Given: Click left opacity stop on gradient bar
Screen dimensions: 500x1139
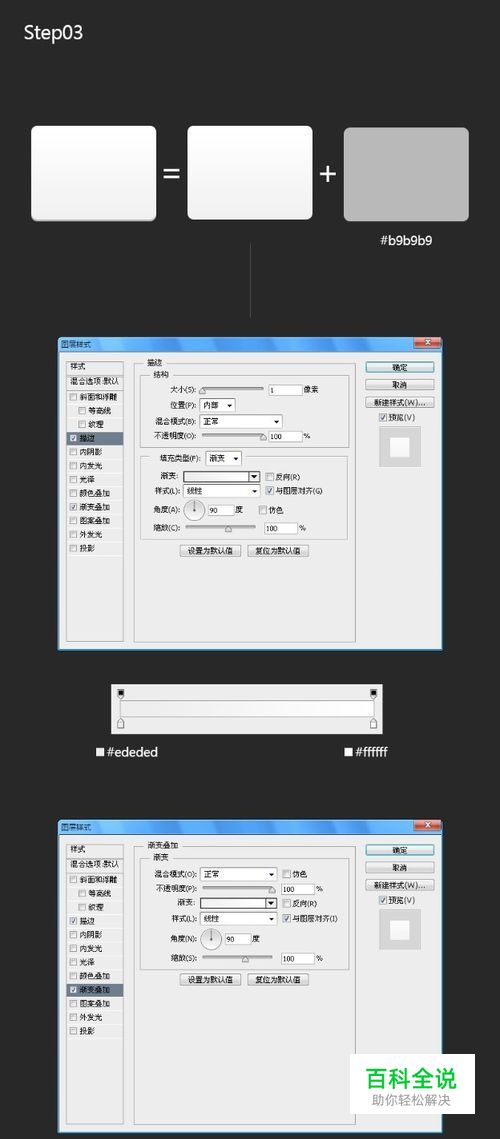Looking at the screenshot, I should coord(121,693).
